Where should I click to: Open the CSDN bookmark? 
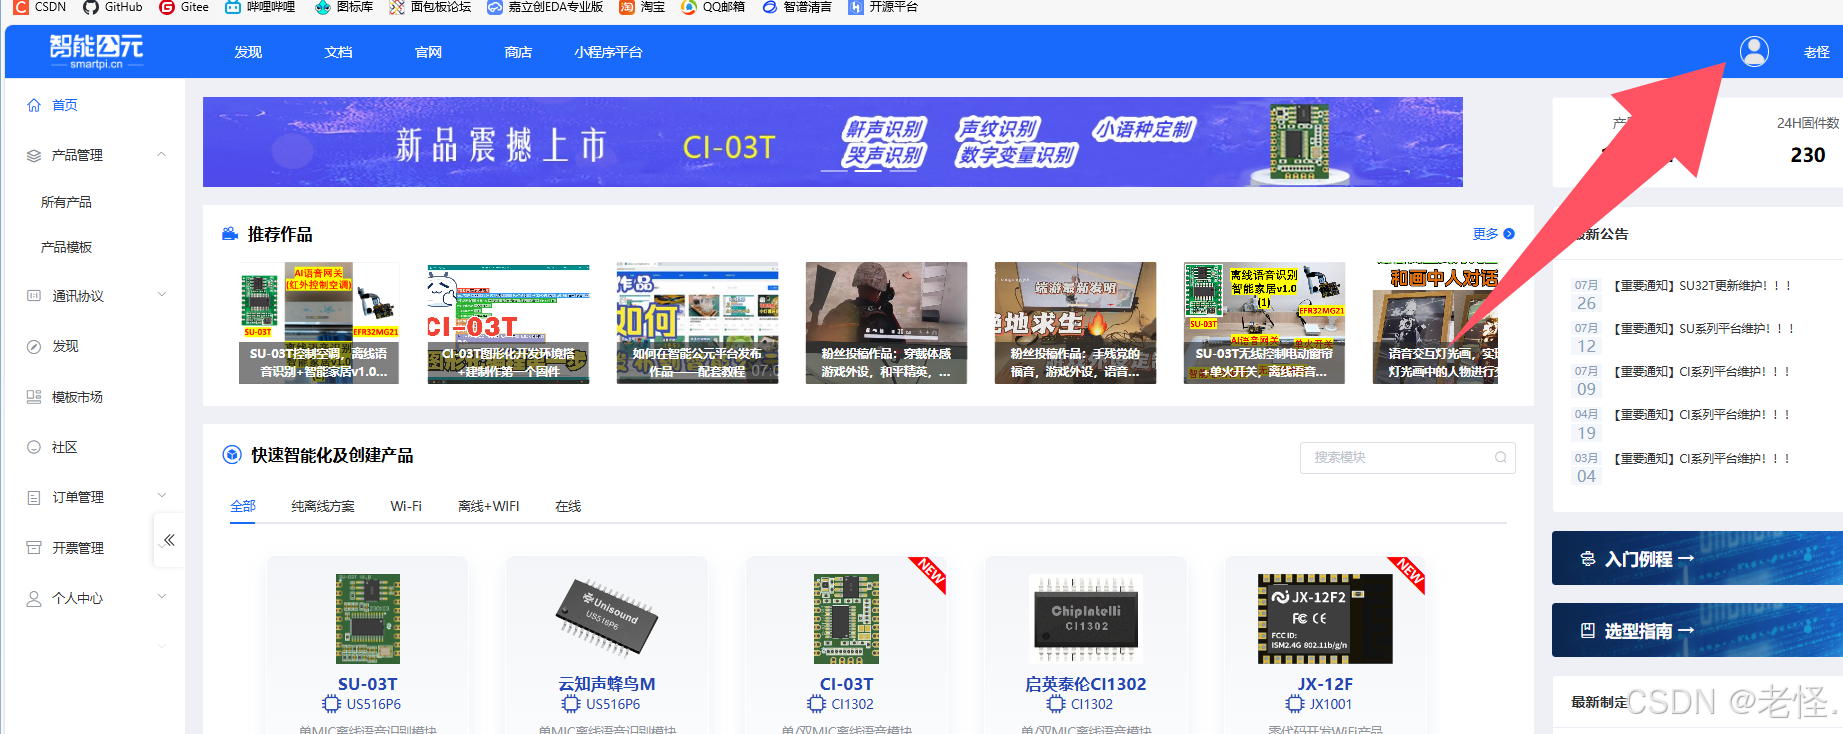[40, 7]
